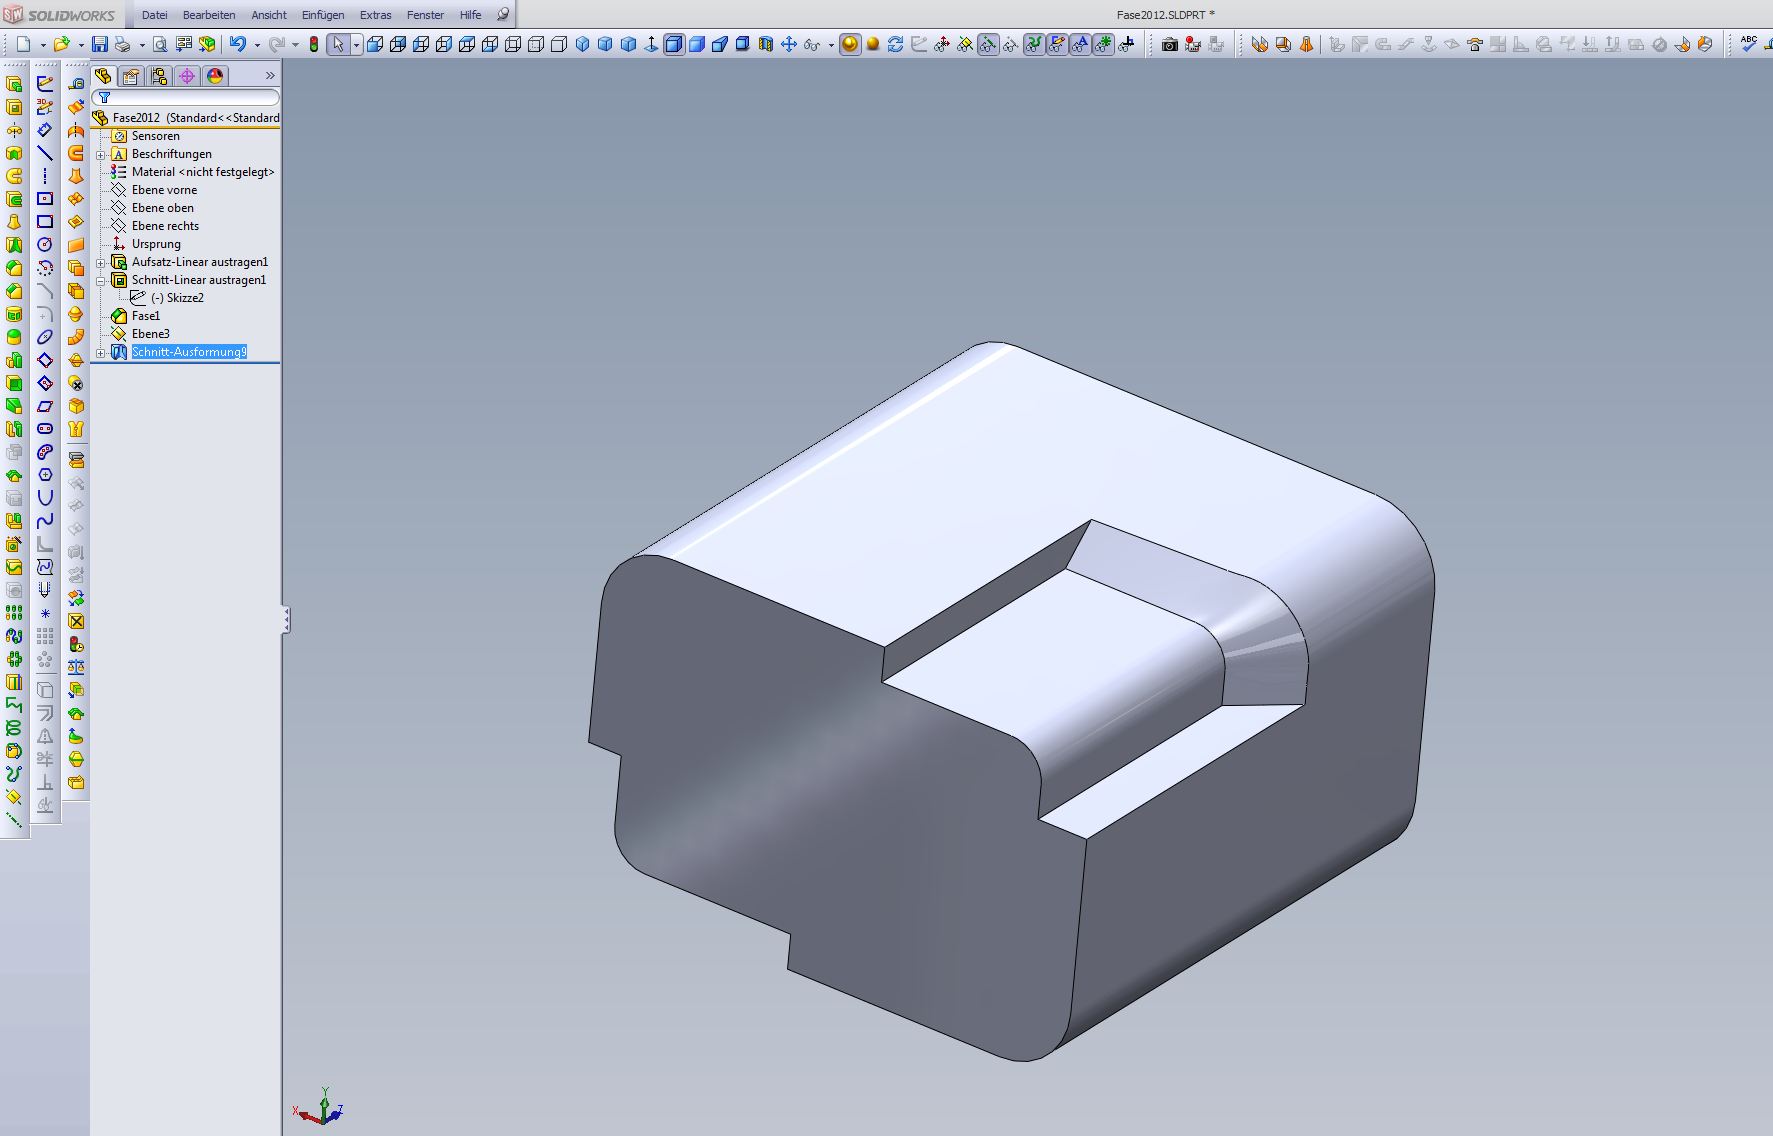Screen dimensions: 1773x1136
Task: Open the dropdown arrow next to New
Action: pos(43,45)
